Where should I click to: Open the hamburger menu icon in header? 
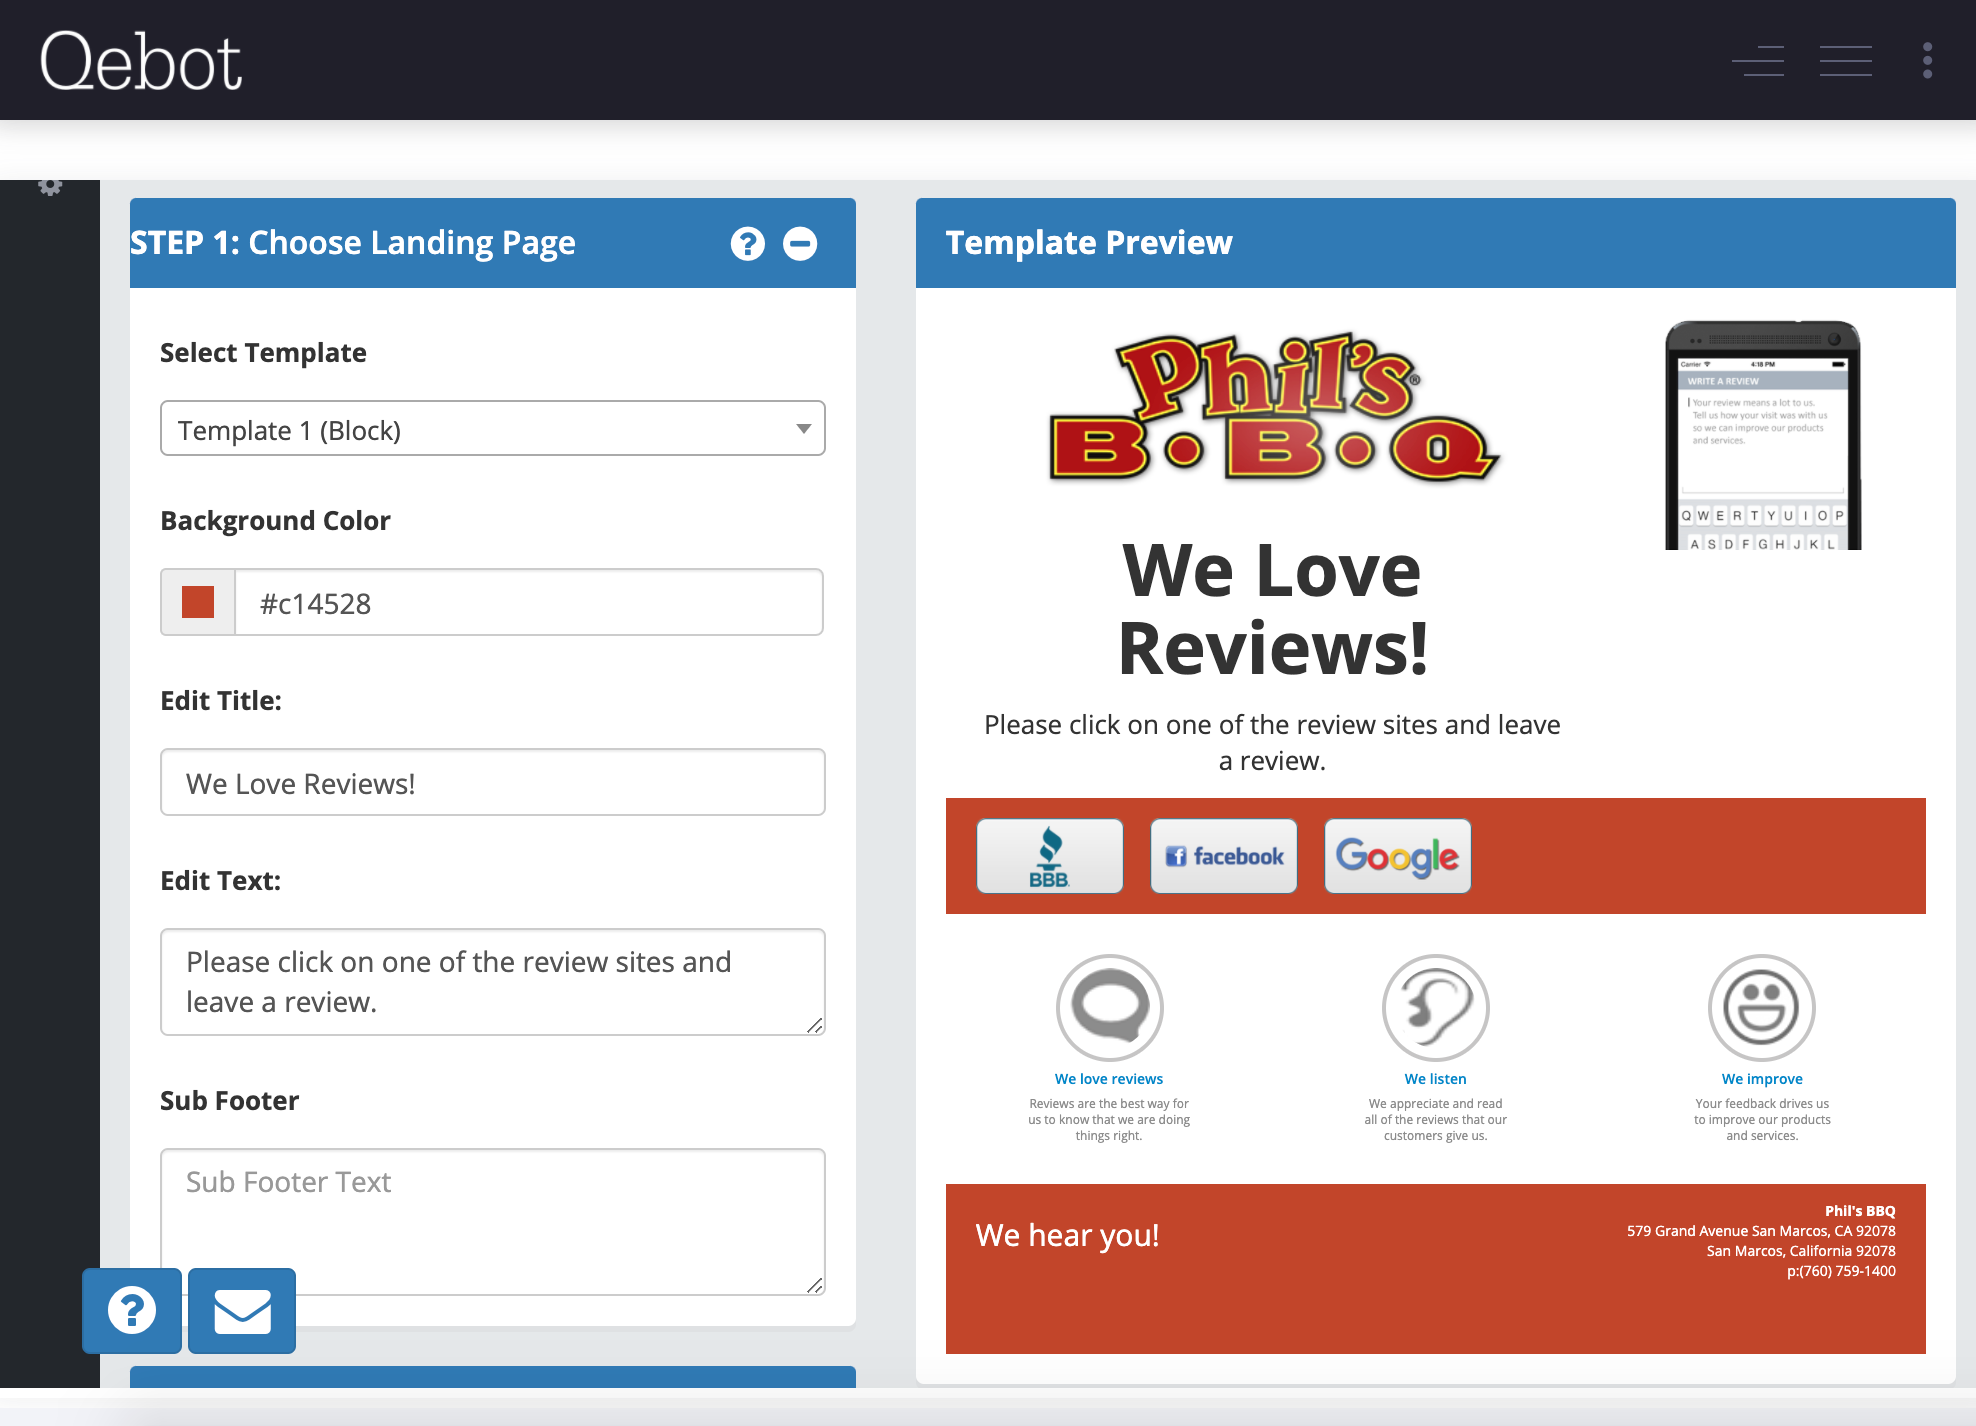click(1846, 61)
